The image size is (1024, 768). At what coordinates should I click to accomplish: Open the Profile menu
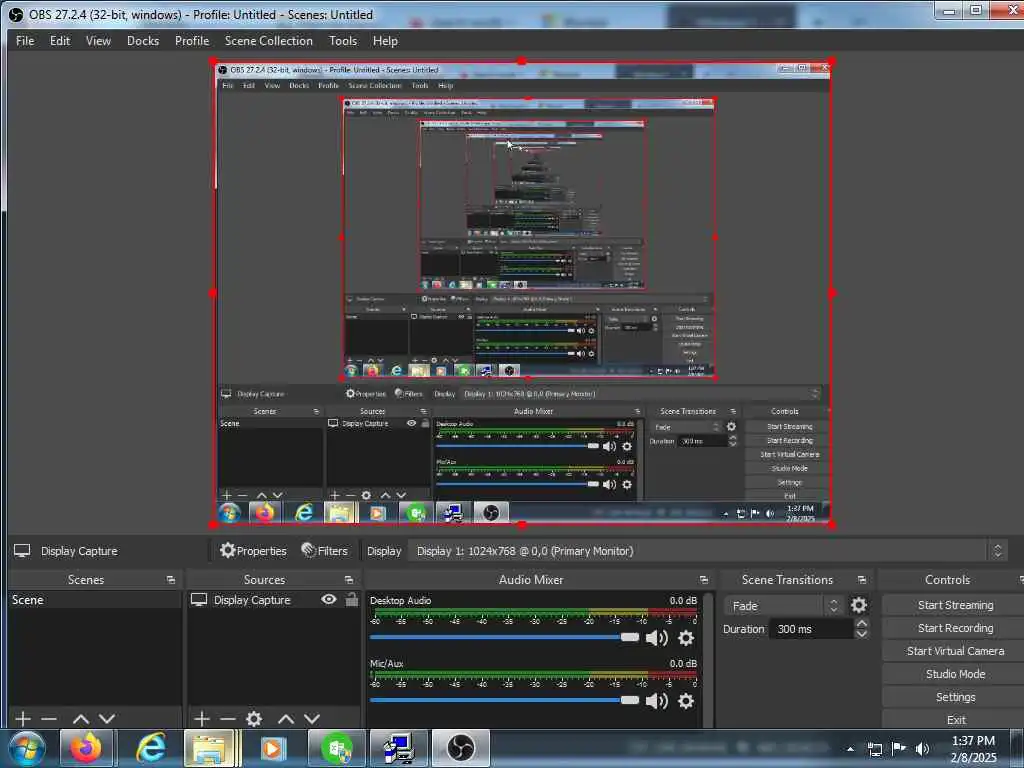pyautogui.click(x=191, y=40)
